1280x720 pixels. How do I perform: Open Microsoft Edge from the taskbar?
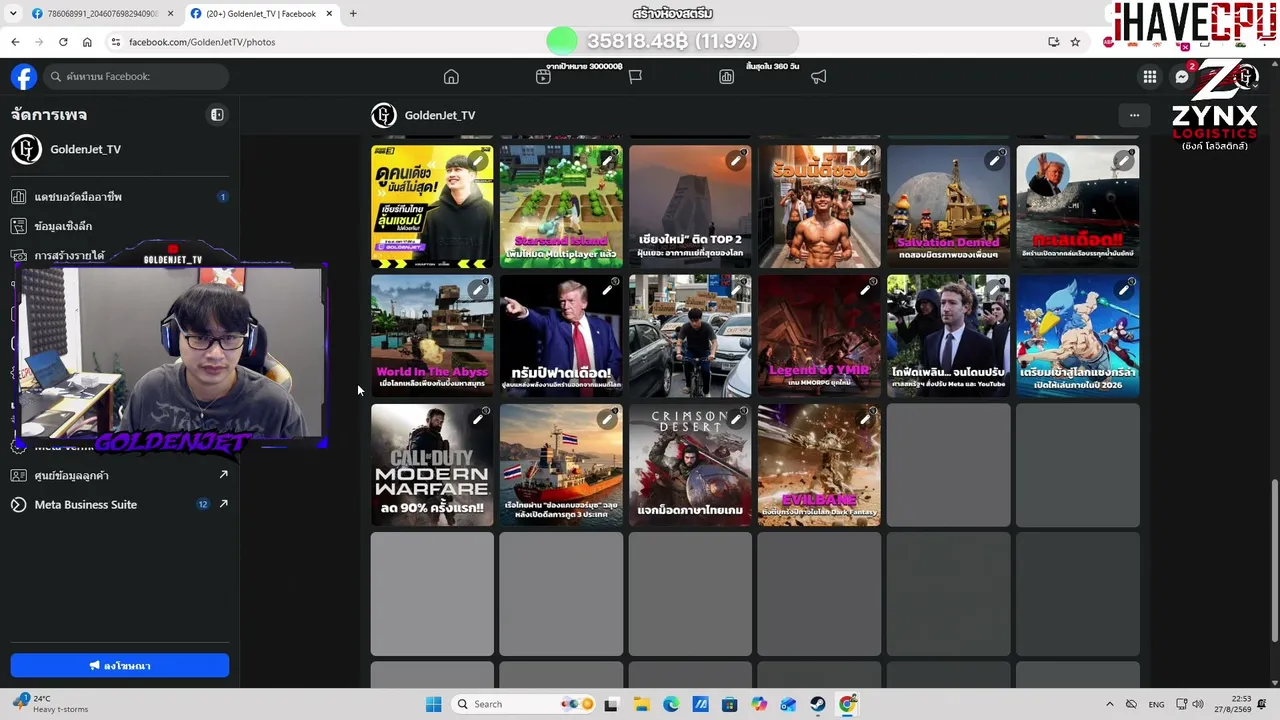tap(671, 704)
